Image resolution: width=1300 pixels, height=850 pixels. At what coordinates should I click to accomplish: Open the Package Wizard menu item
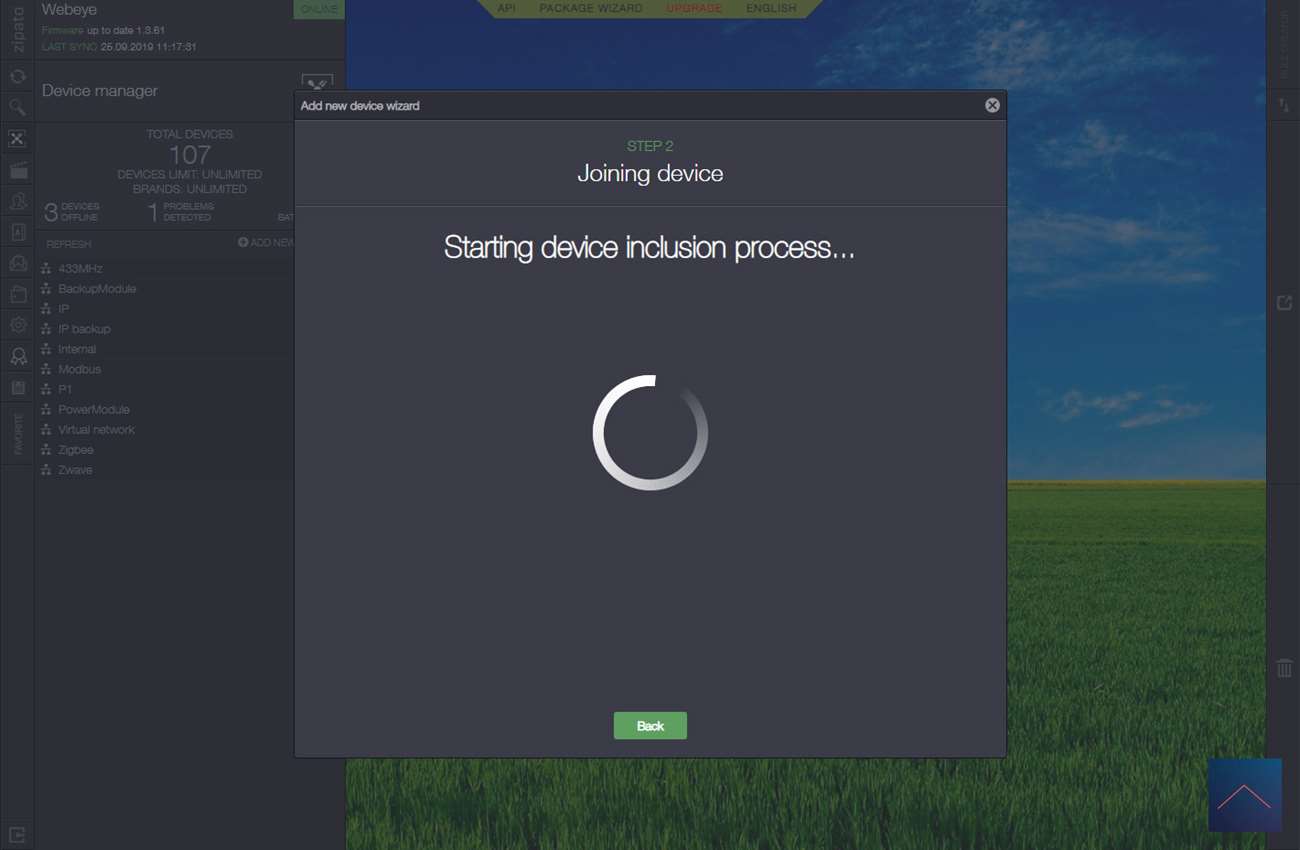pyautogui.click(x=590, y=8)
